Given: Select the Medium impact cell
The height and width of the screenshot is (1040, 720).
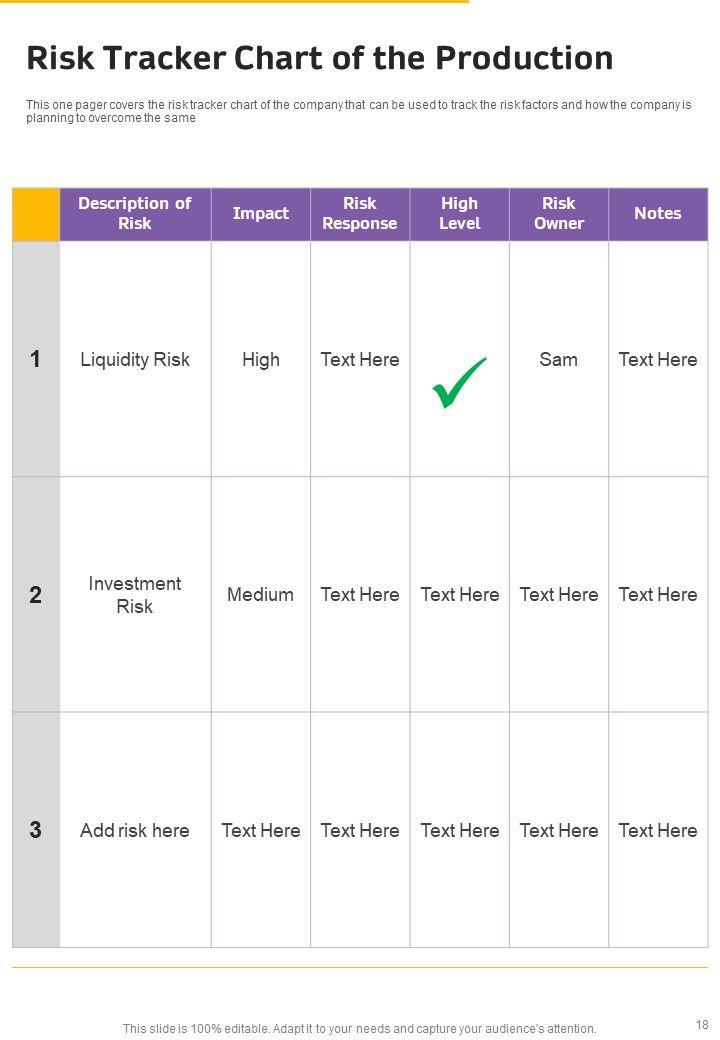Looking at the screenshot, I should [x=260, y=595].
